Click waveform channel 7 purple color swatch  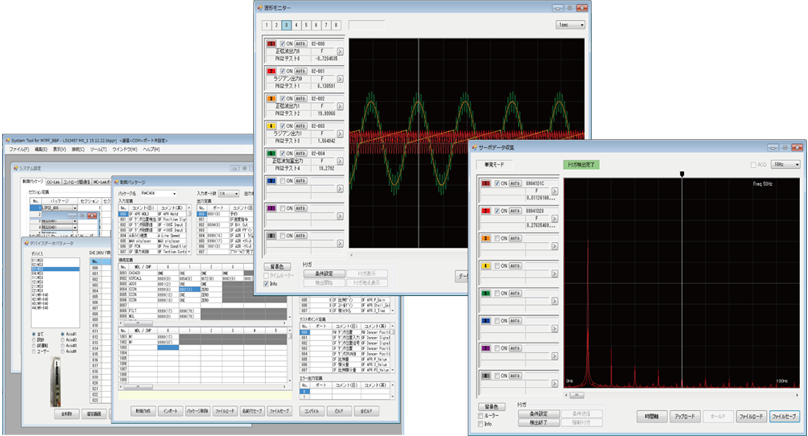coord(271,208)
